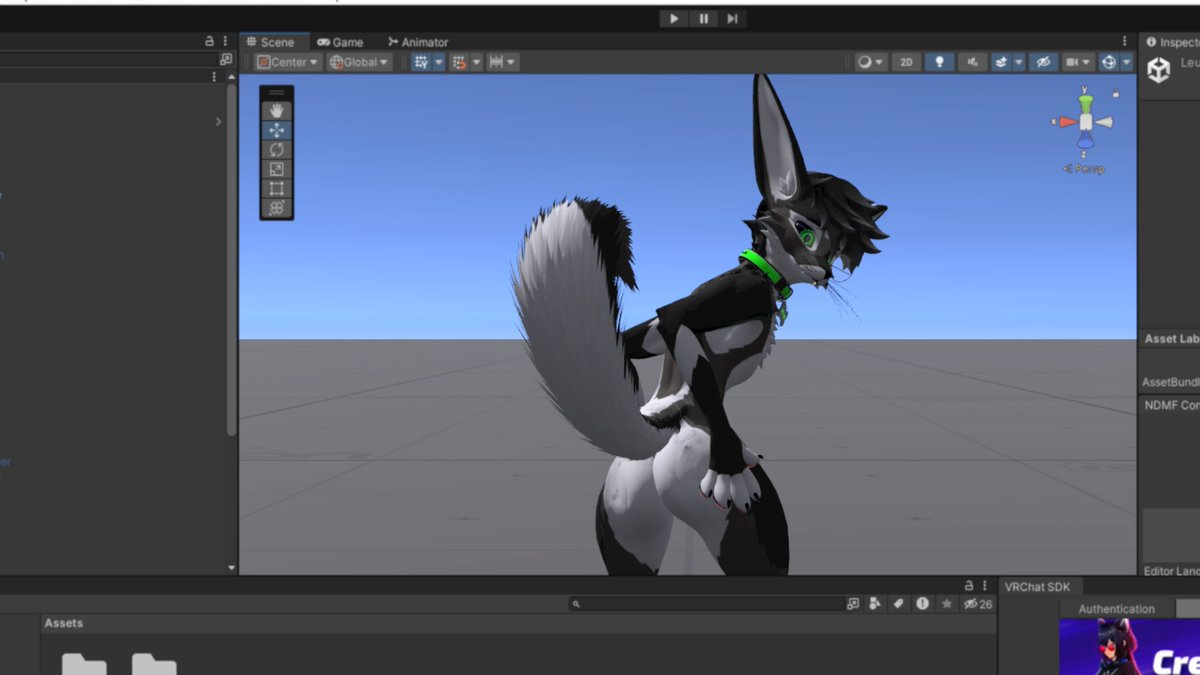Open the Project panel more options menu
This screenshot has width=1200, height=675.
[x=985, y=585]
